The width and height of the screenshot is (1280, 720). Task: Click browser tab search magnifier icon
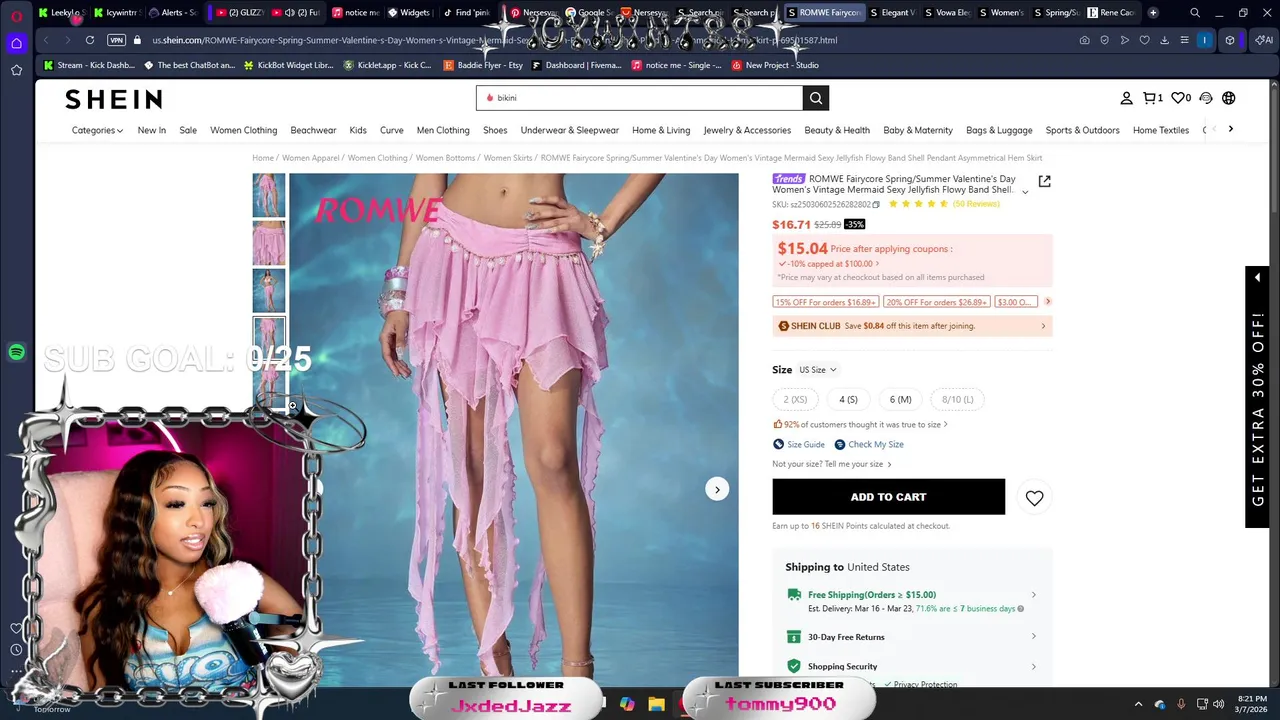coord(1195,13)
